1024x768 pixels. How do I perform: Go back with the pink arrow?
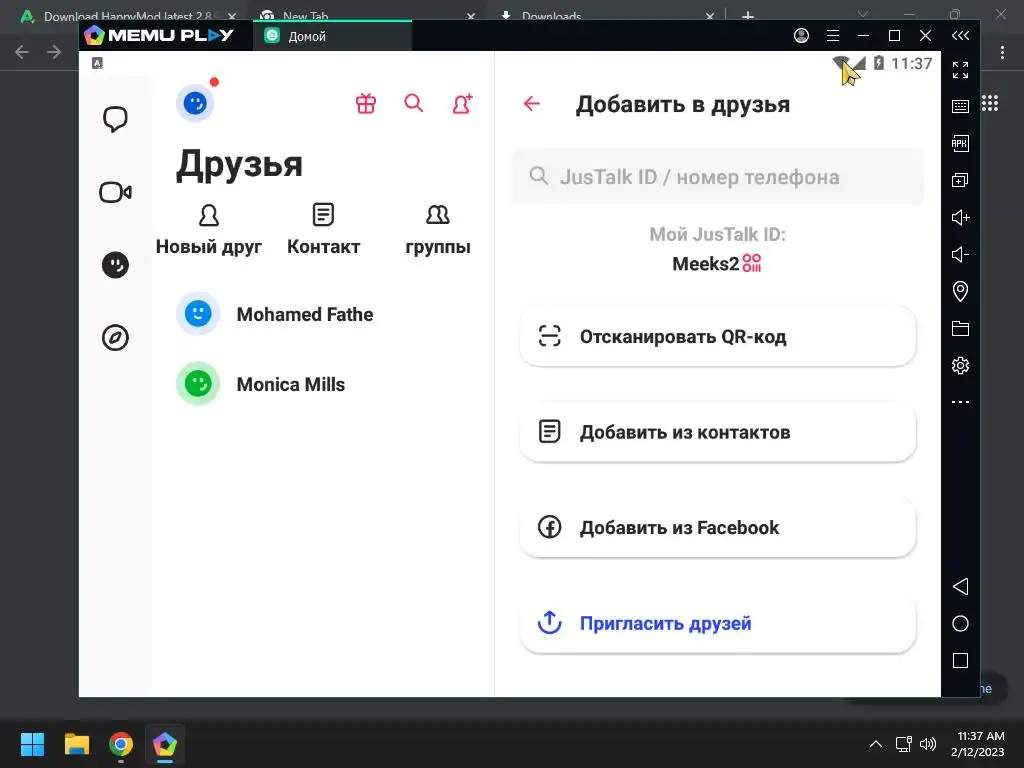(532, 103)
